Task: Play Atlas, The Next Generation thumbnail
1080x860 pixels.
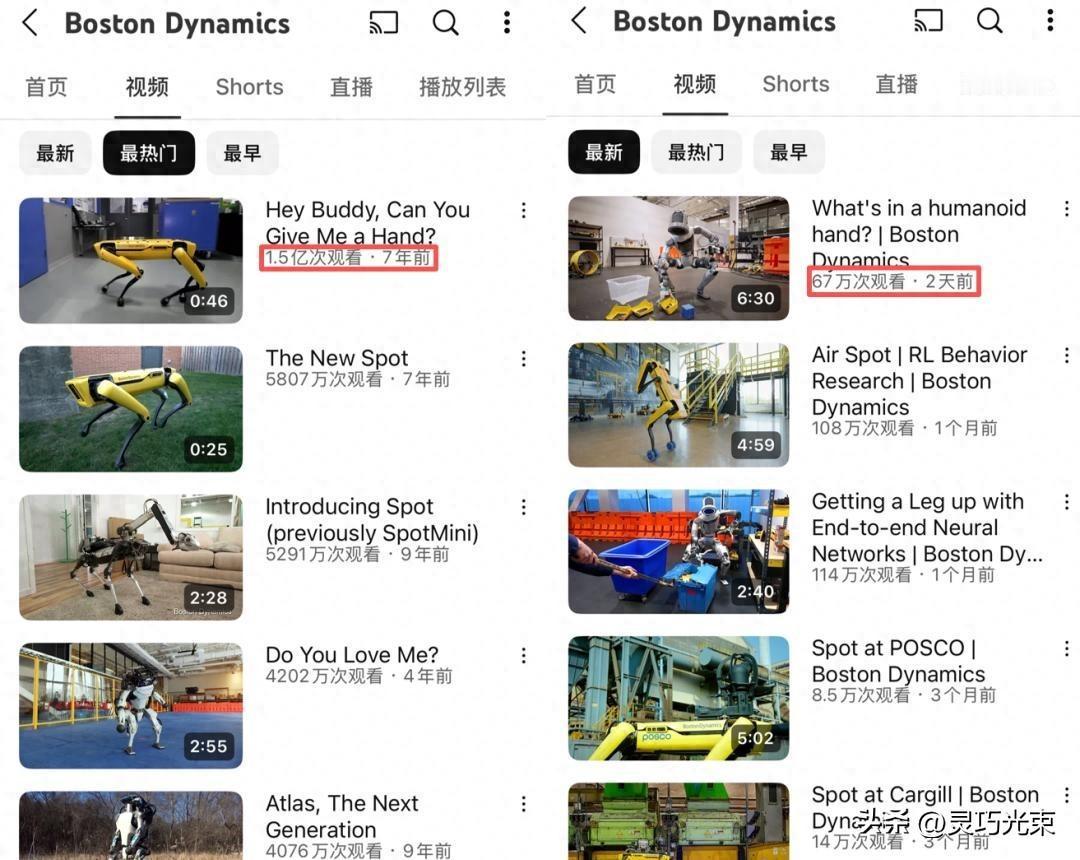Action: [131, 826]
